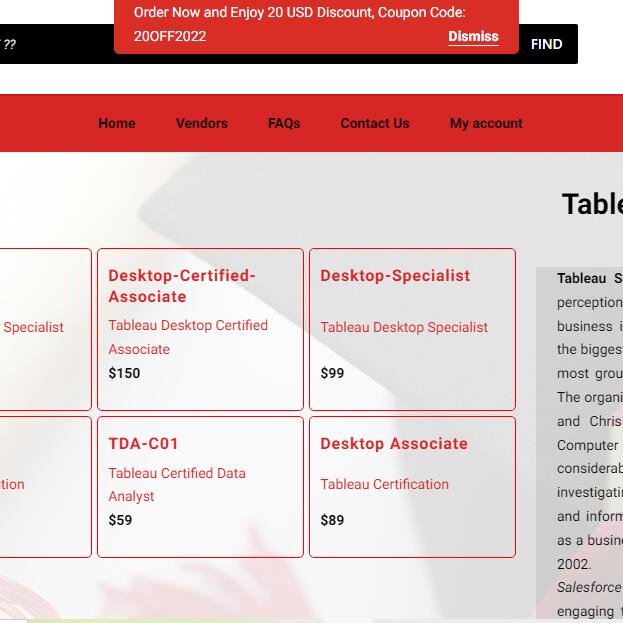623x623 pixels.
Task: Open the Desktop Associate exam title
Action: pos(394,444)
